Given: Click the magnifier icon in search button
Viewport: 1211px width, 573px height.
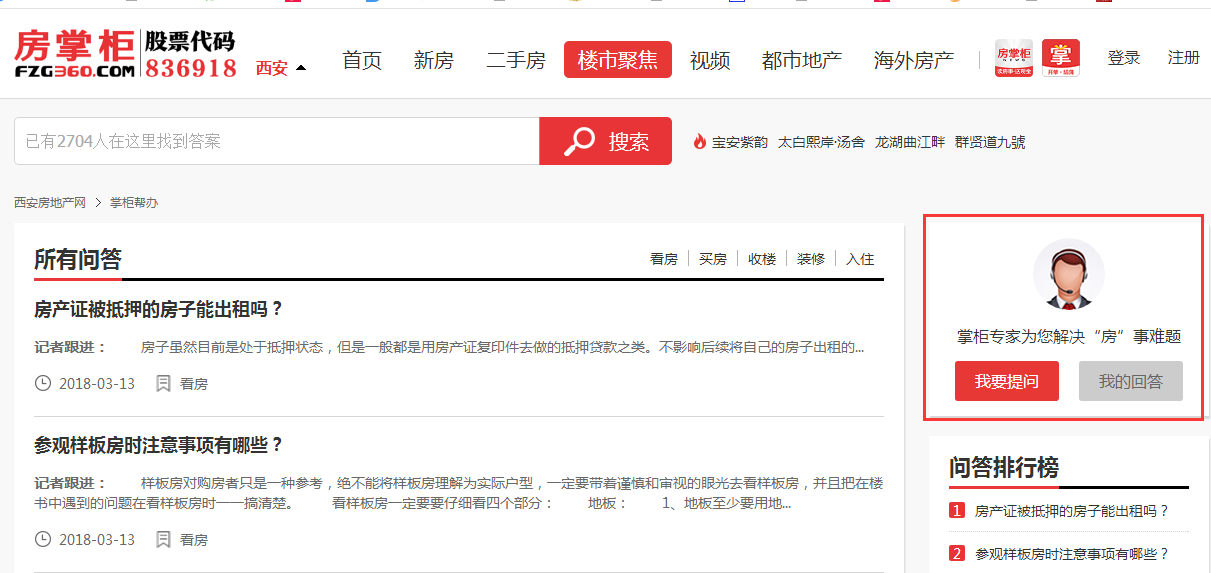Looking at the screenshot, I should [x=579, y=142].
